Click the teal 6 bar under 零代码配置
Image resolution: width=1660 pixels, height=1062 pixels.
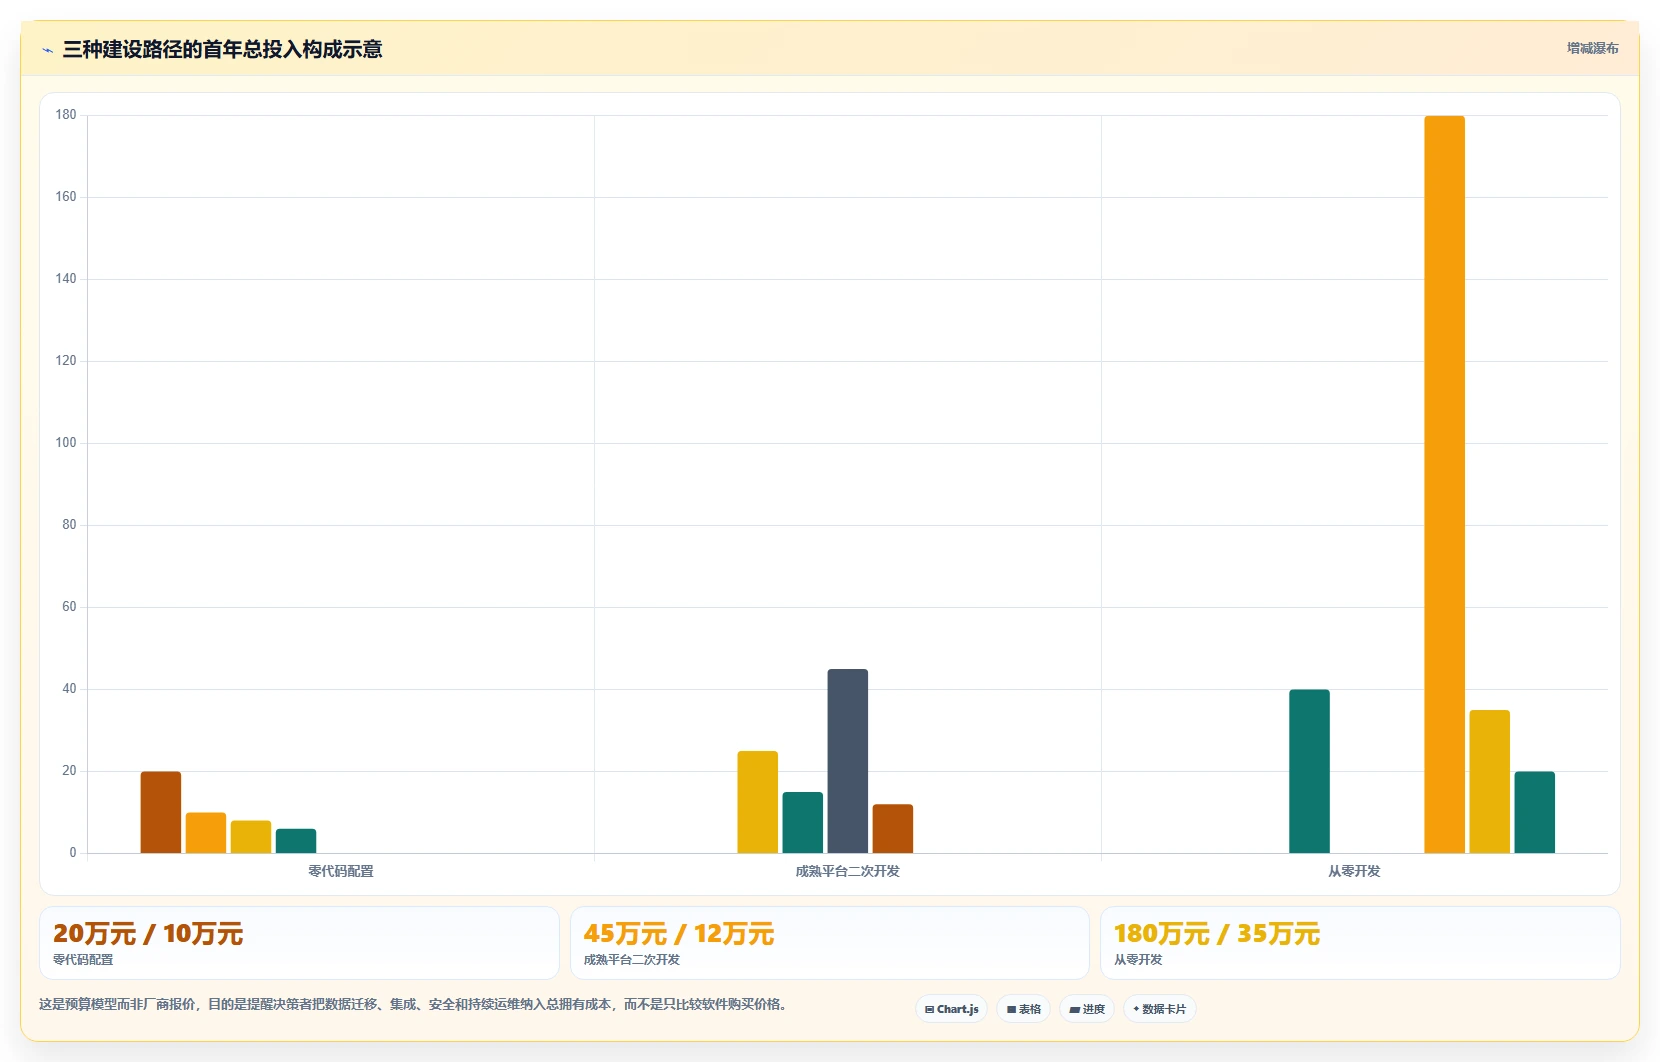coord(296,841)
